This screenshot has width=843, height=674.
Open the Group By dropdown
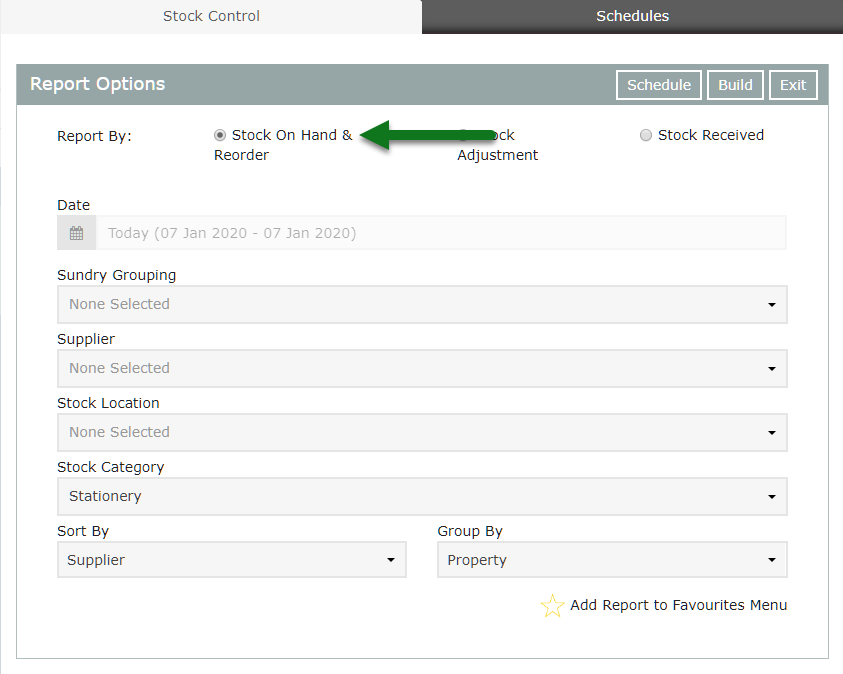(612, 560)
